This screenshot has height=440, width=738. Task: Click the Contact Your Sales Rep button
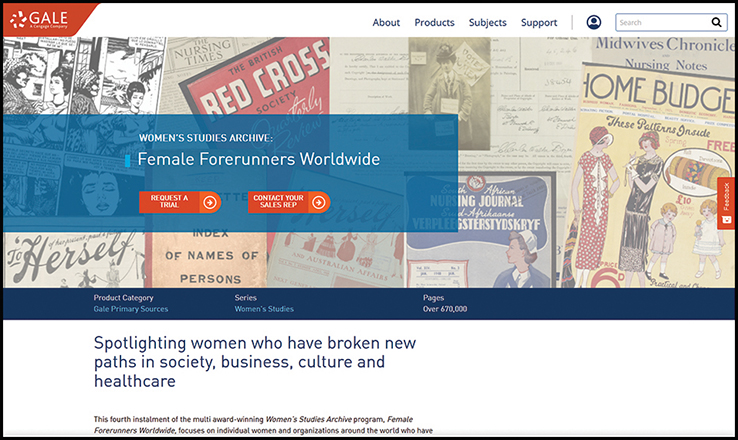289,202
